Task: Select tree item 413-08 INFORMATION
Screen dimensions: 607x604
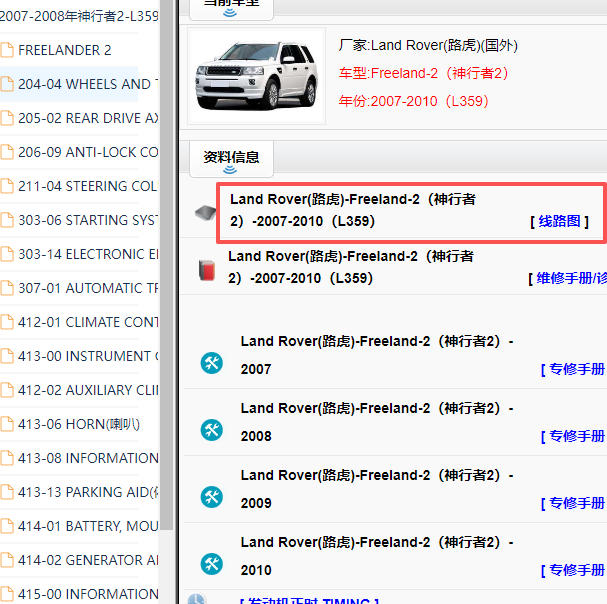Action: [x=88, y=458]
